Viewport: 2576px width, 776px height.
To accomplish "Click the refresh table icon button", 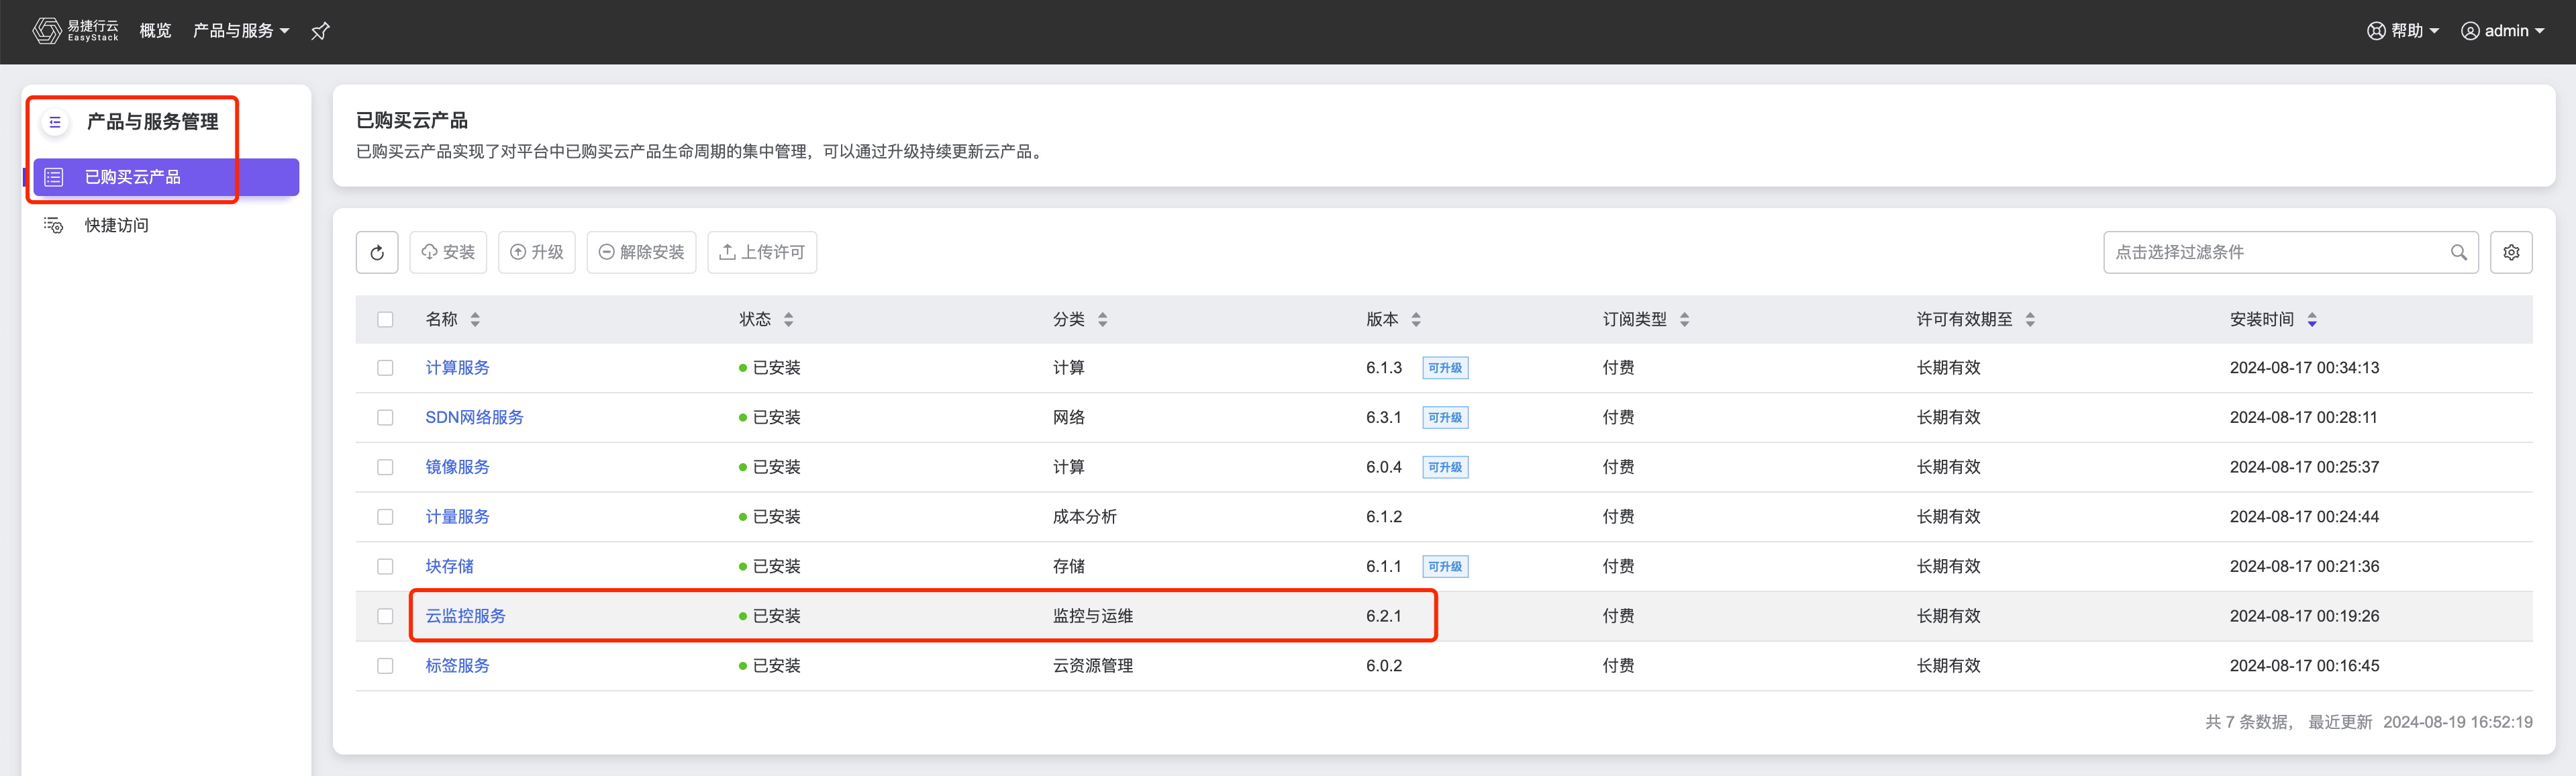I will [x=377, y=252].
